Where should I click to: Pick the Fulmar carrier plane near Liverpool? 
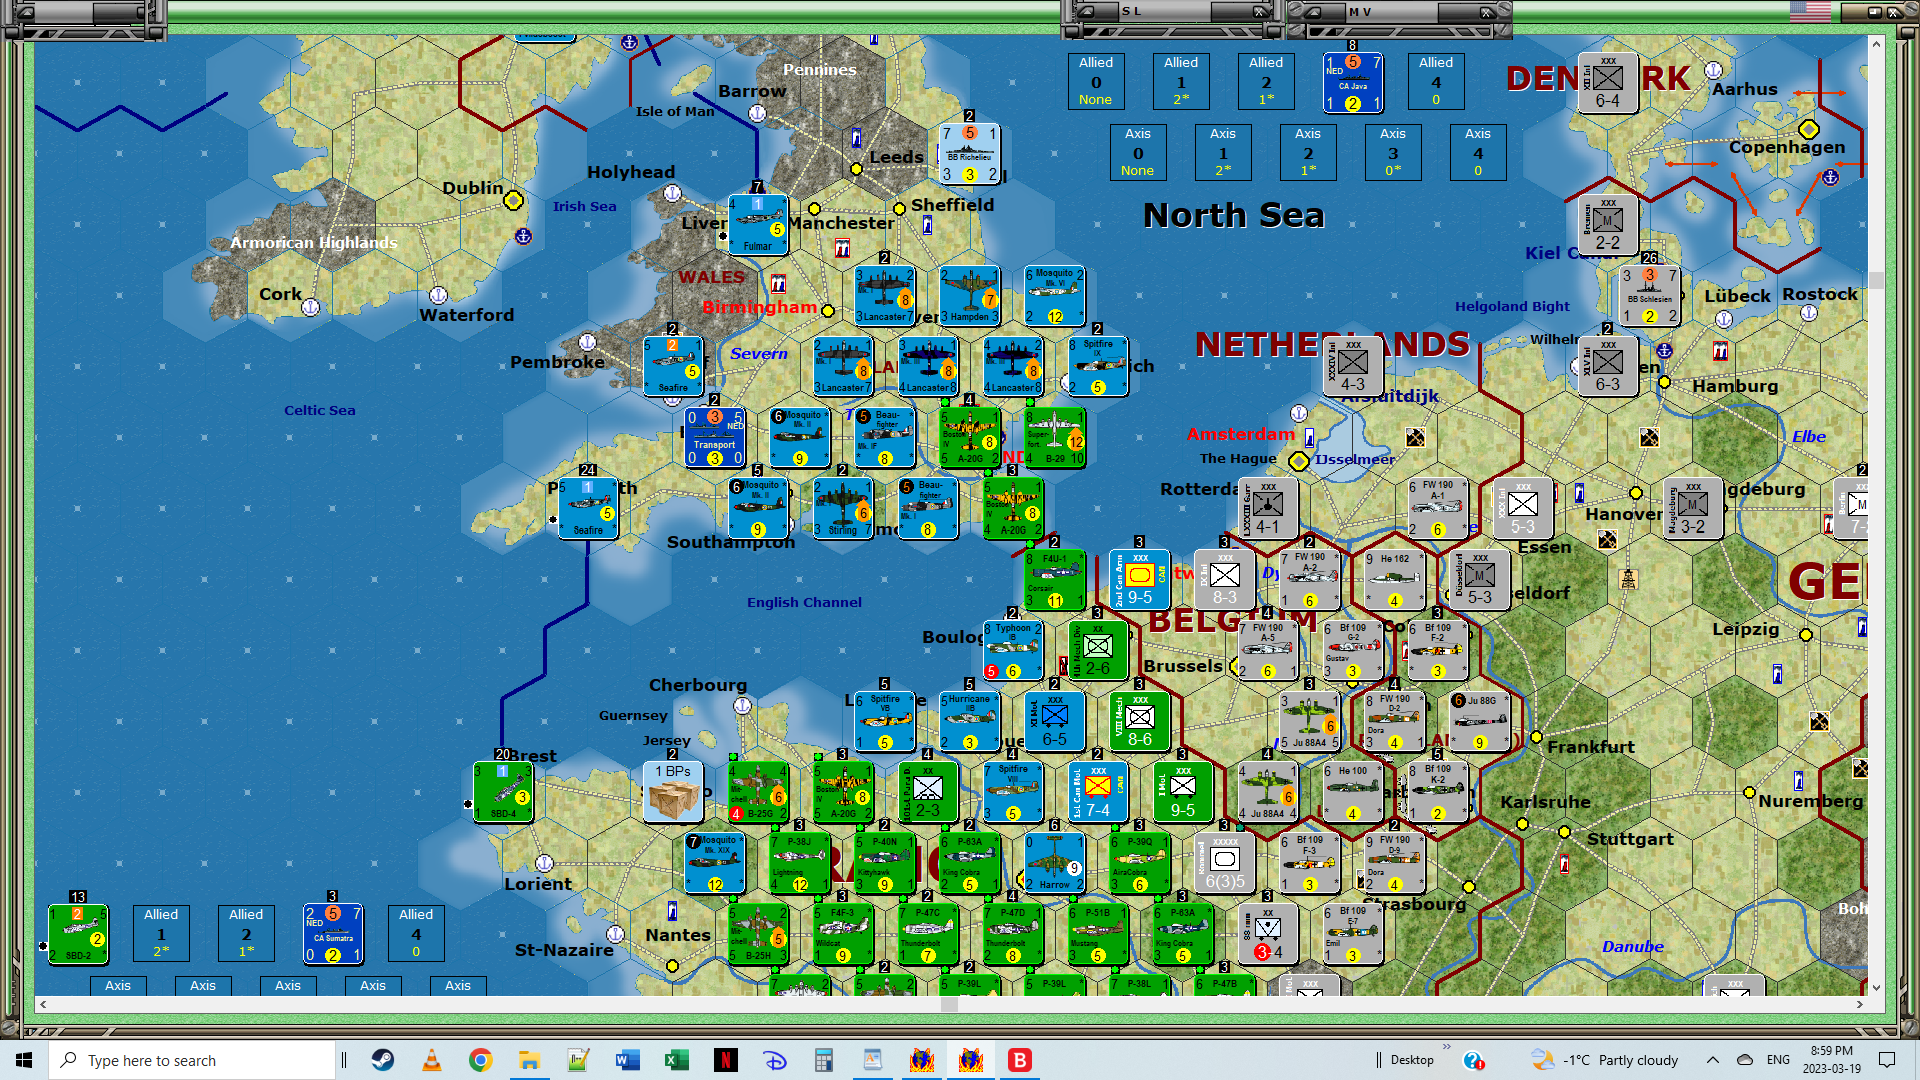click(x=757, y=224)
